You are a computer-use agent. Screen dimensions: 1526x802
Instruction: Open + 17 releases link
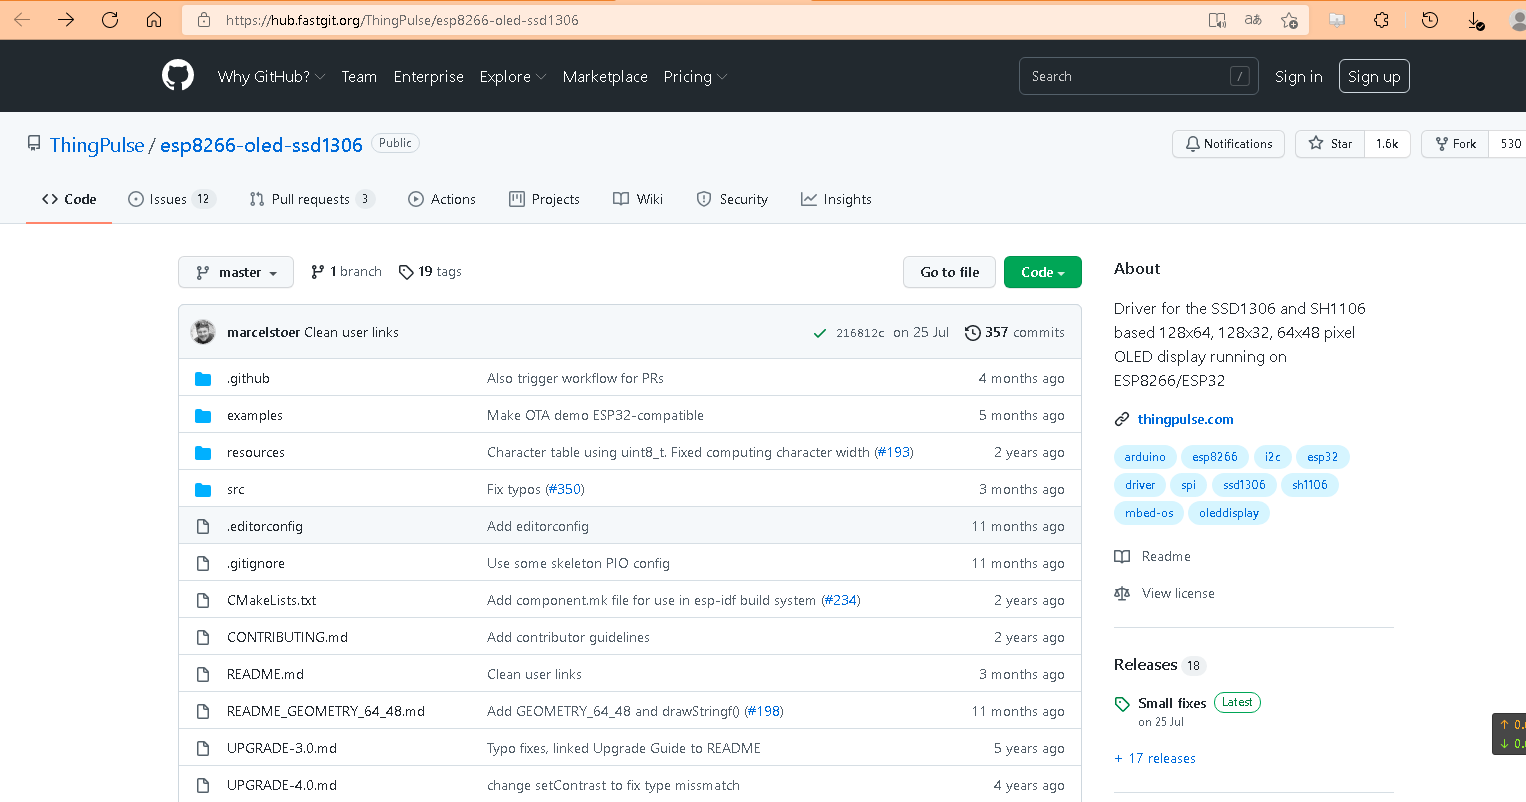click(x=1155, y=758)
